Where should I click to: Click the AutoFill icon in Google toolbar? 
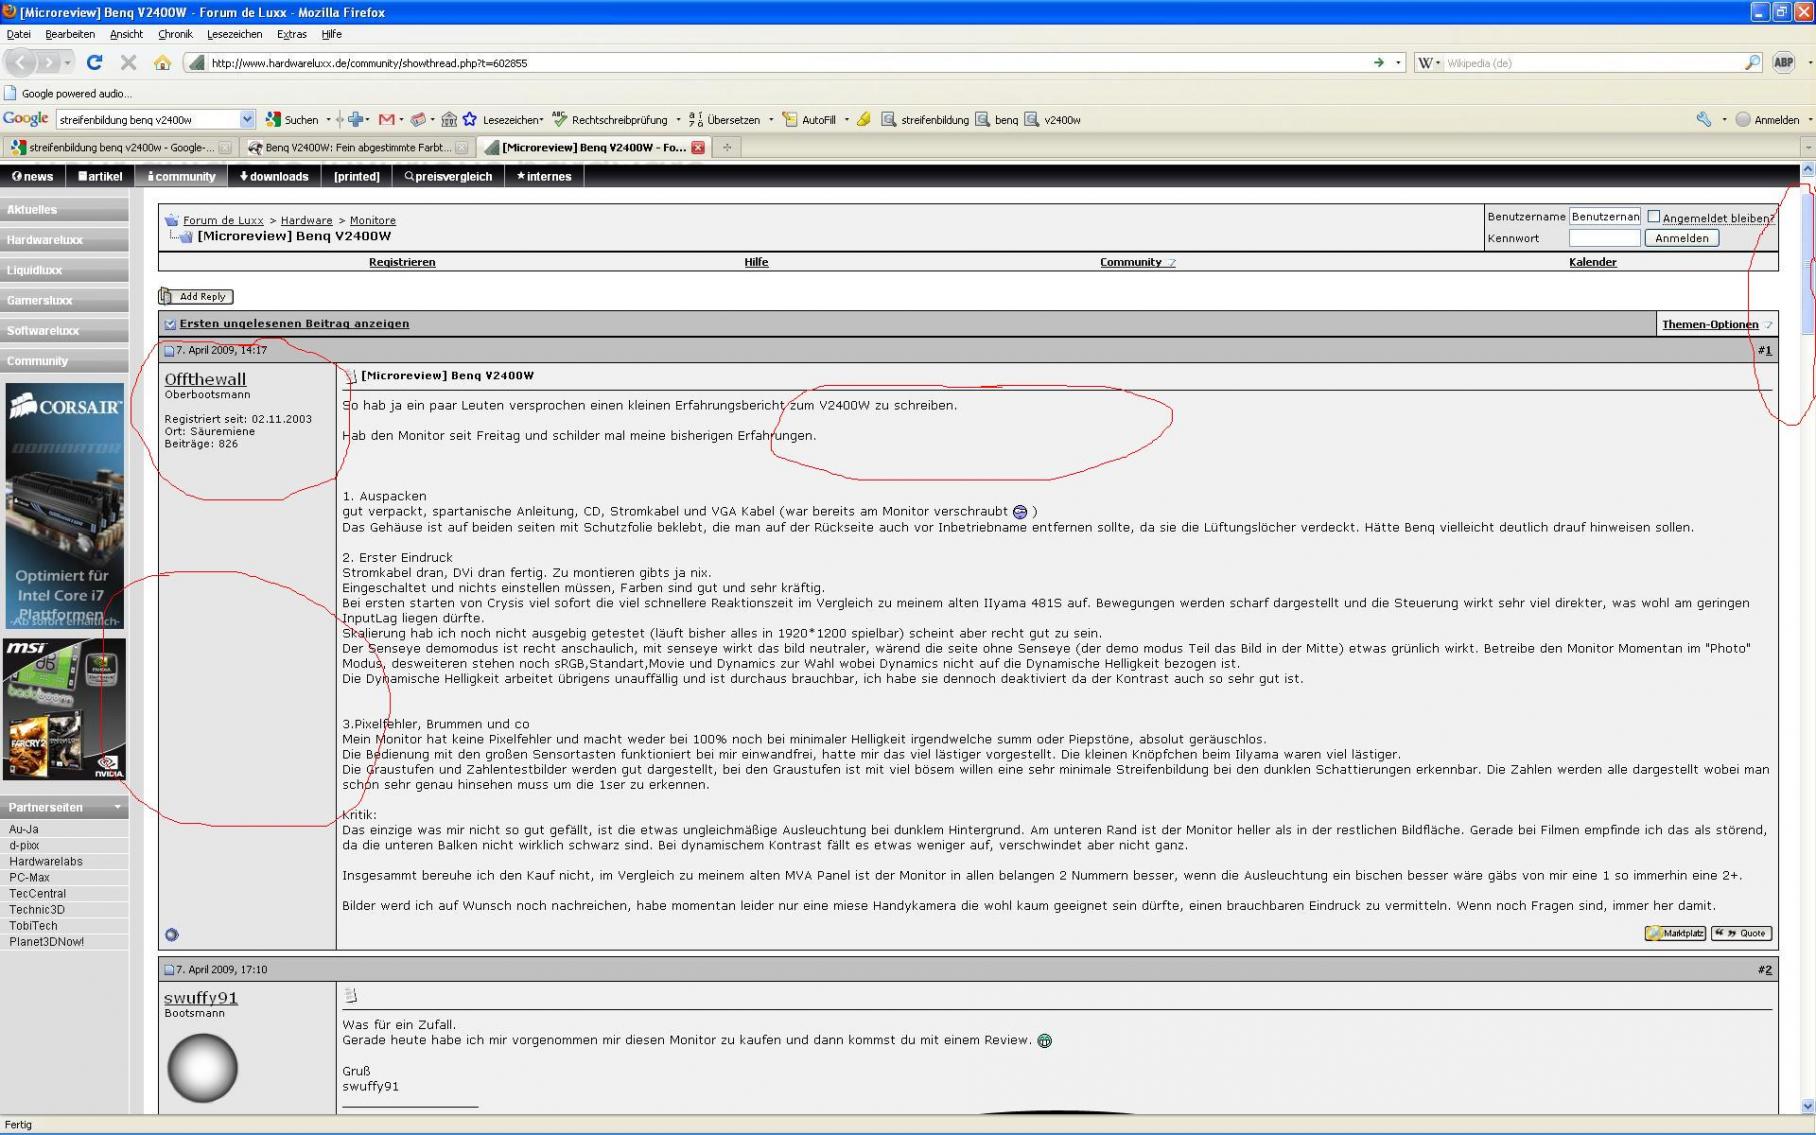790,119
